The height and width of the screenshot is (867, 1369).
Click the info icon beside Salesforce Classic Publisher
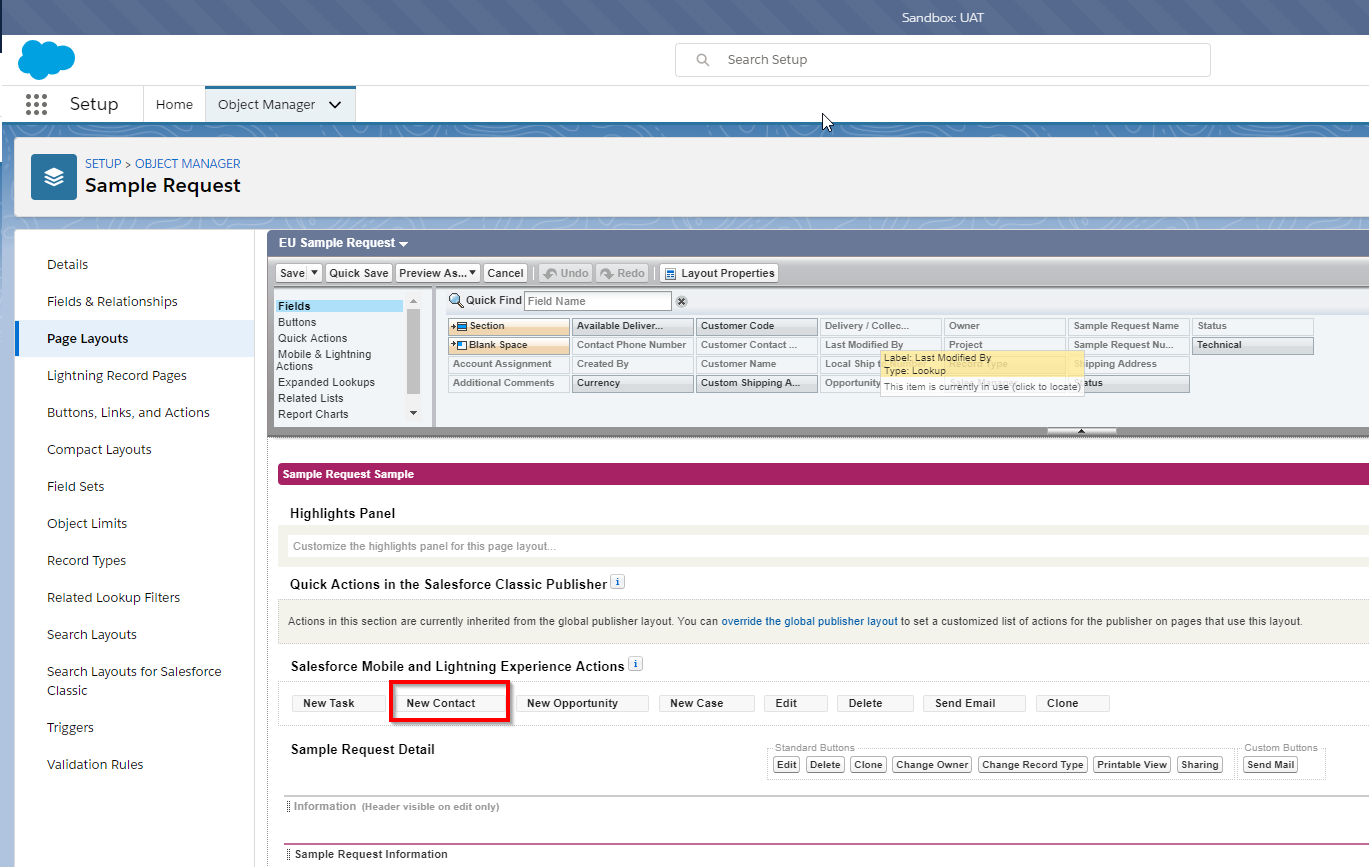[x=618, y=582]
